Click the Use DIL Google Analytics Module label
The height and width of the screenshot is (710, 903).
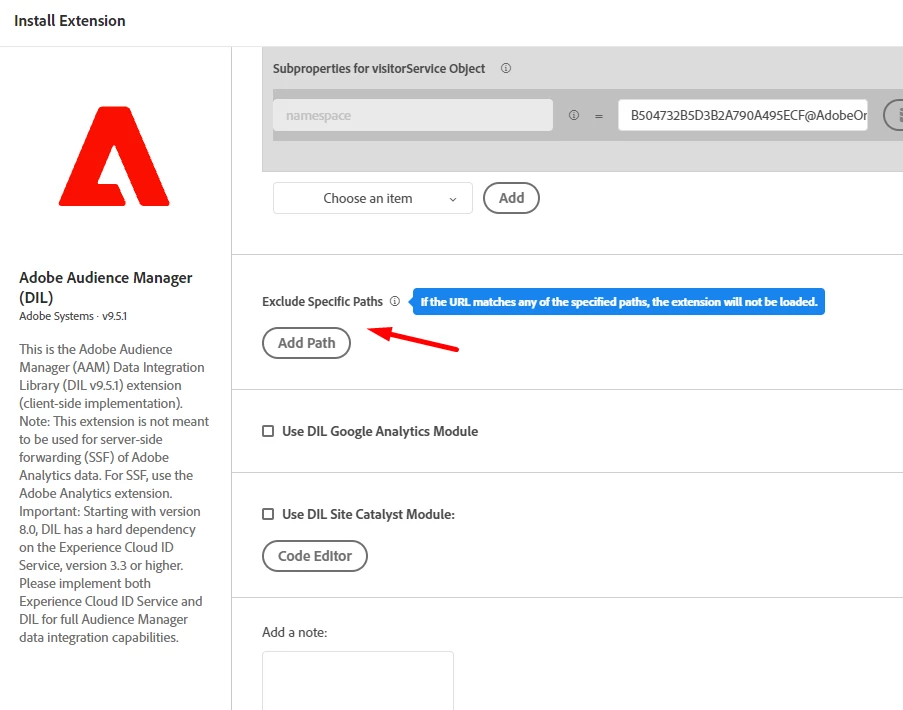[x=380, y=431]
